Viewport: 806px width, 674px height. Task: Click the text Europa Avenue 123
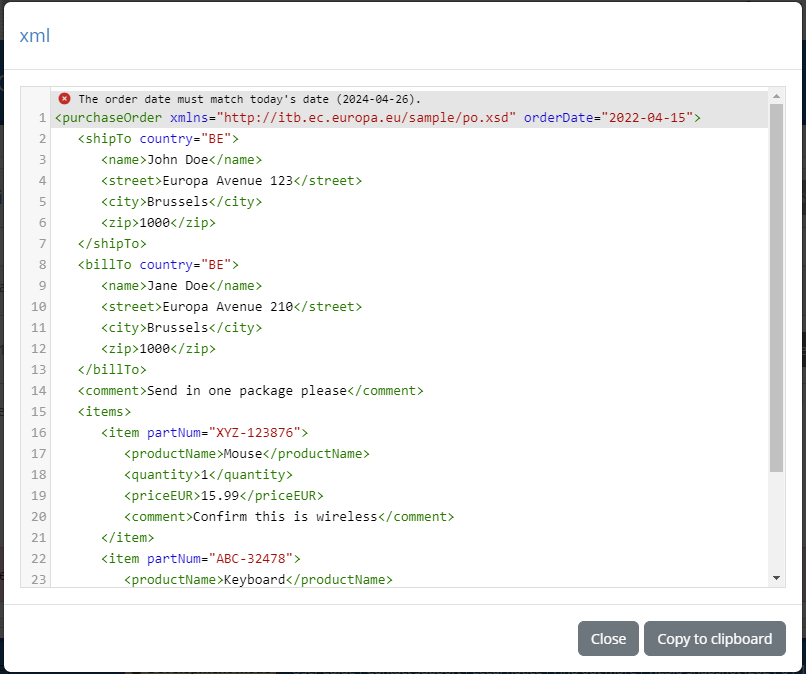228,181
